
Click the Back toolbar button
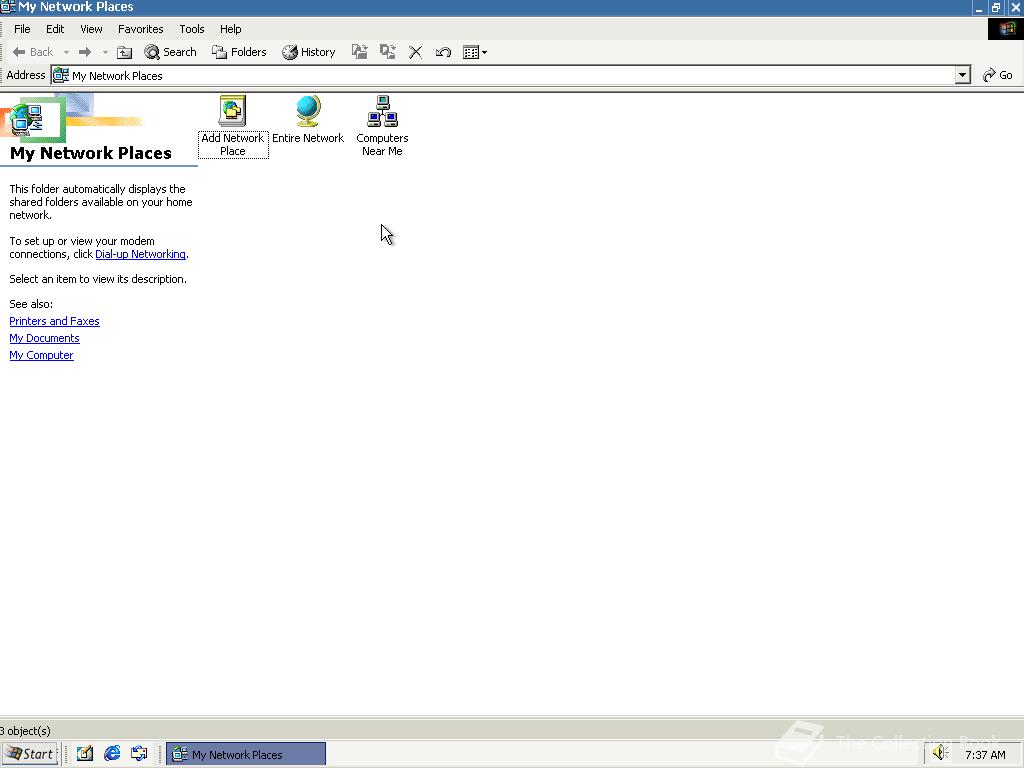pyautogui.click(x=33, y=52)
